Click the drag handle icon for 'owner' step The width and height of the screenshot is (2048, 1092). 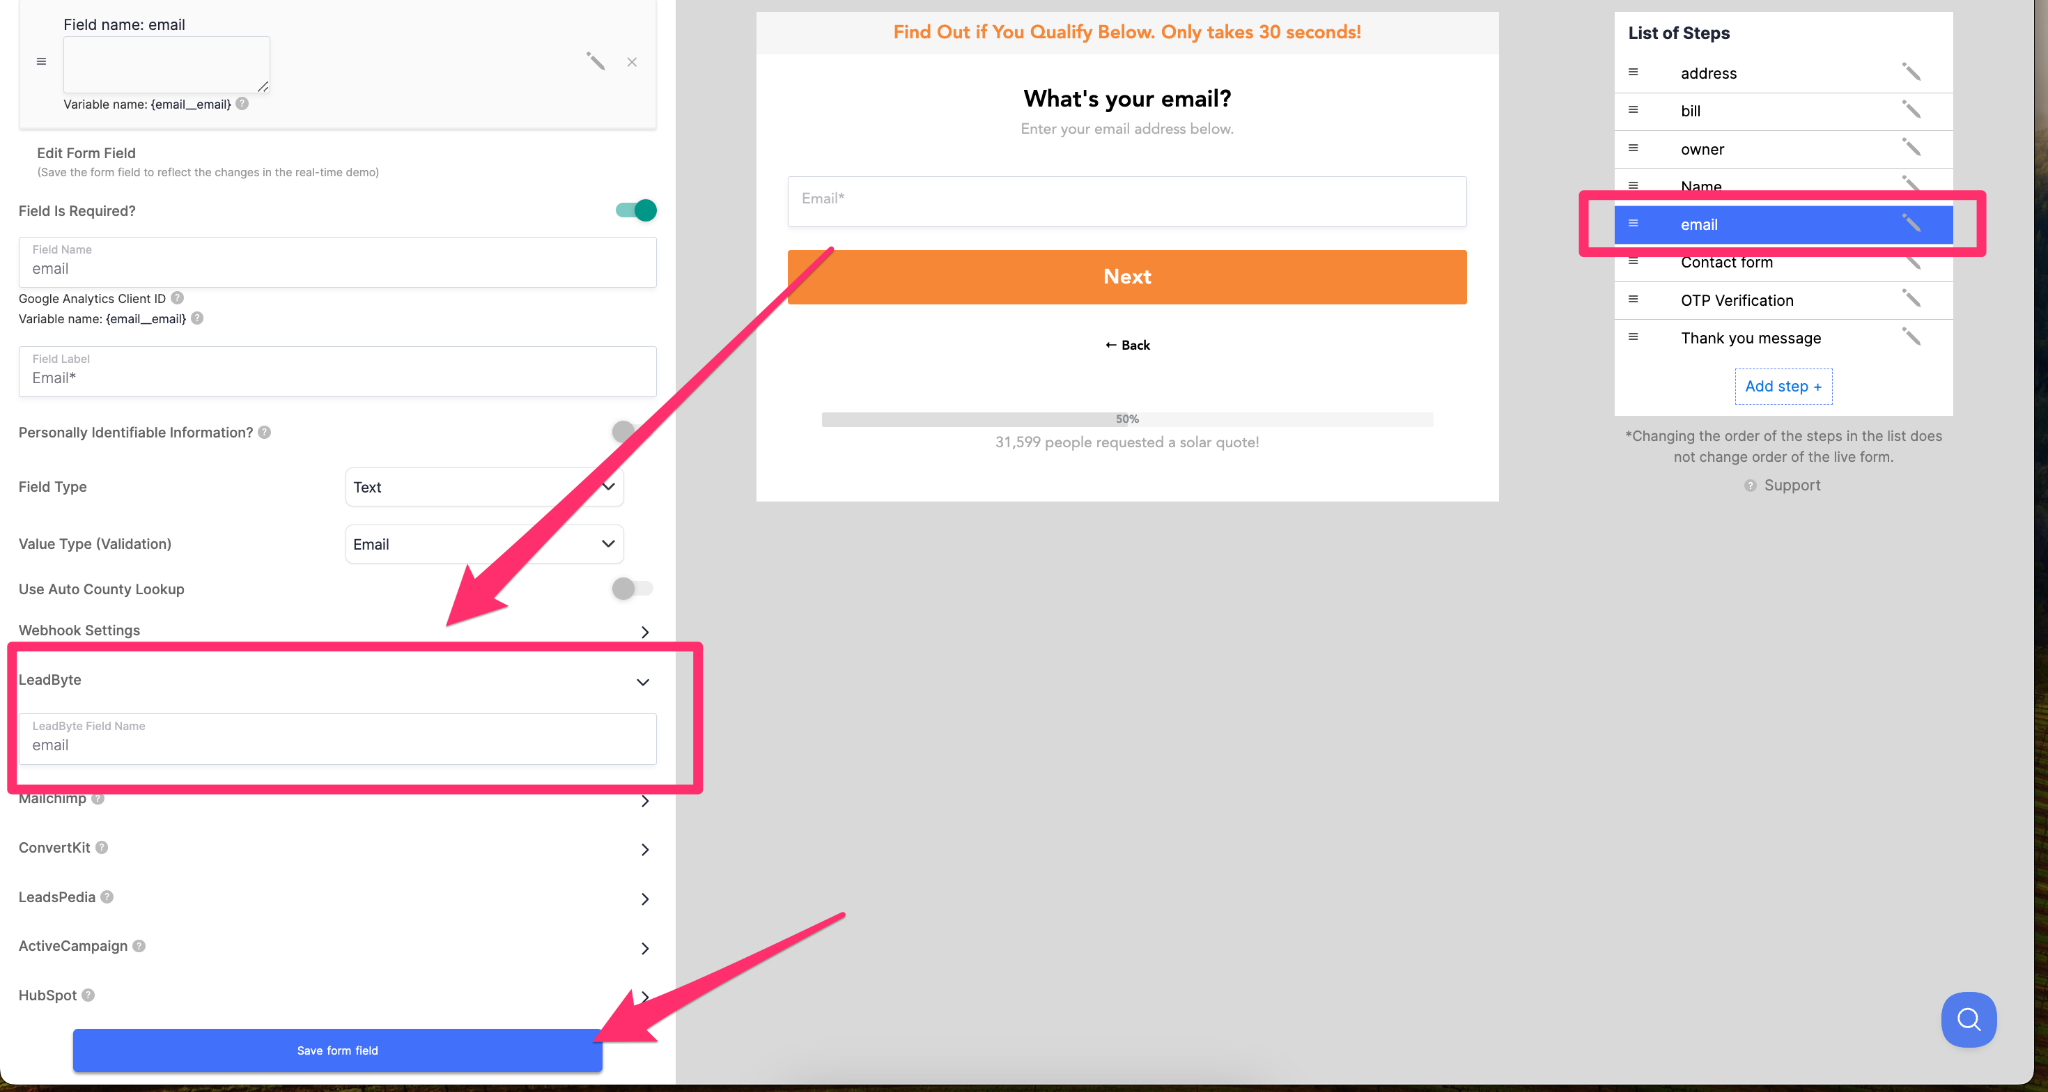point(1634,148)
